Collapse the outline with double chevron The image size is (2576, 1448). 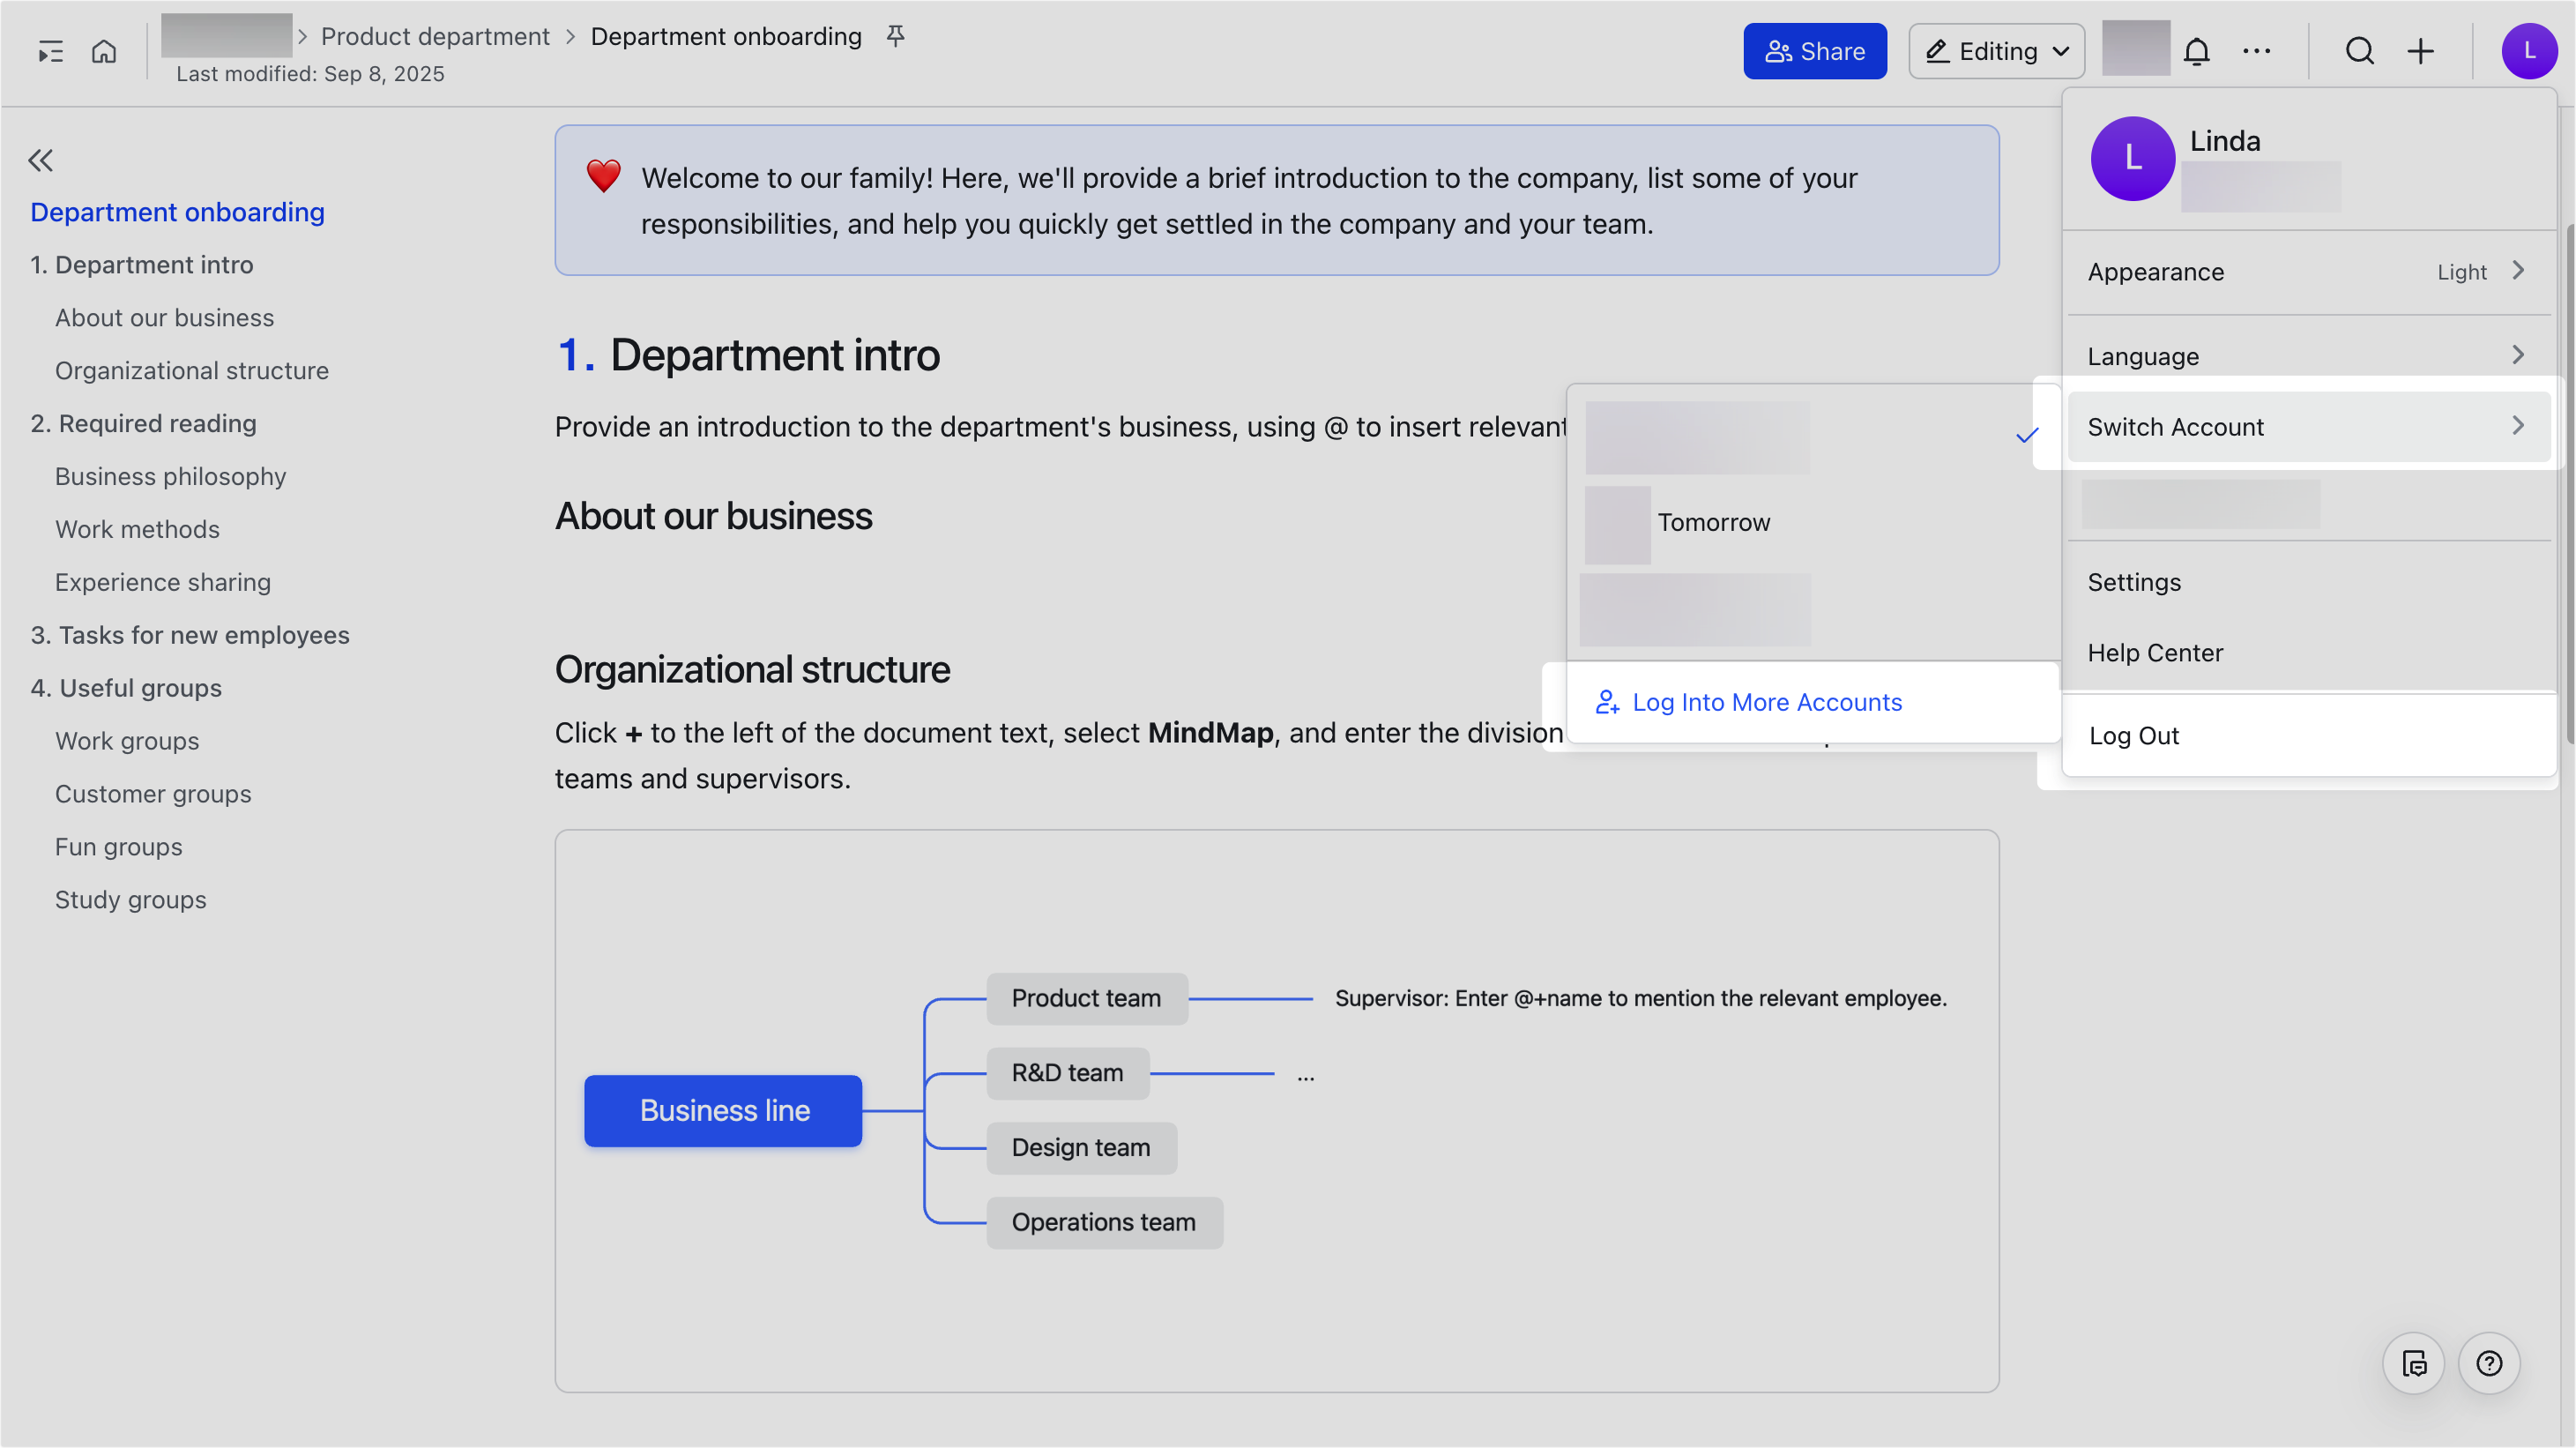point(41,160)
